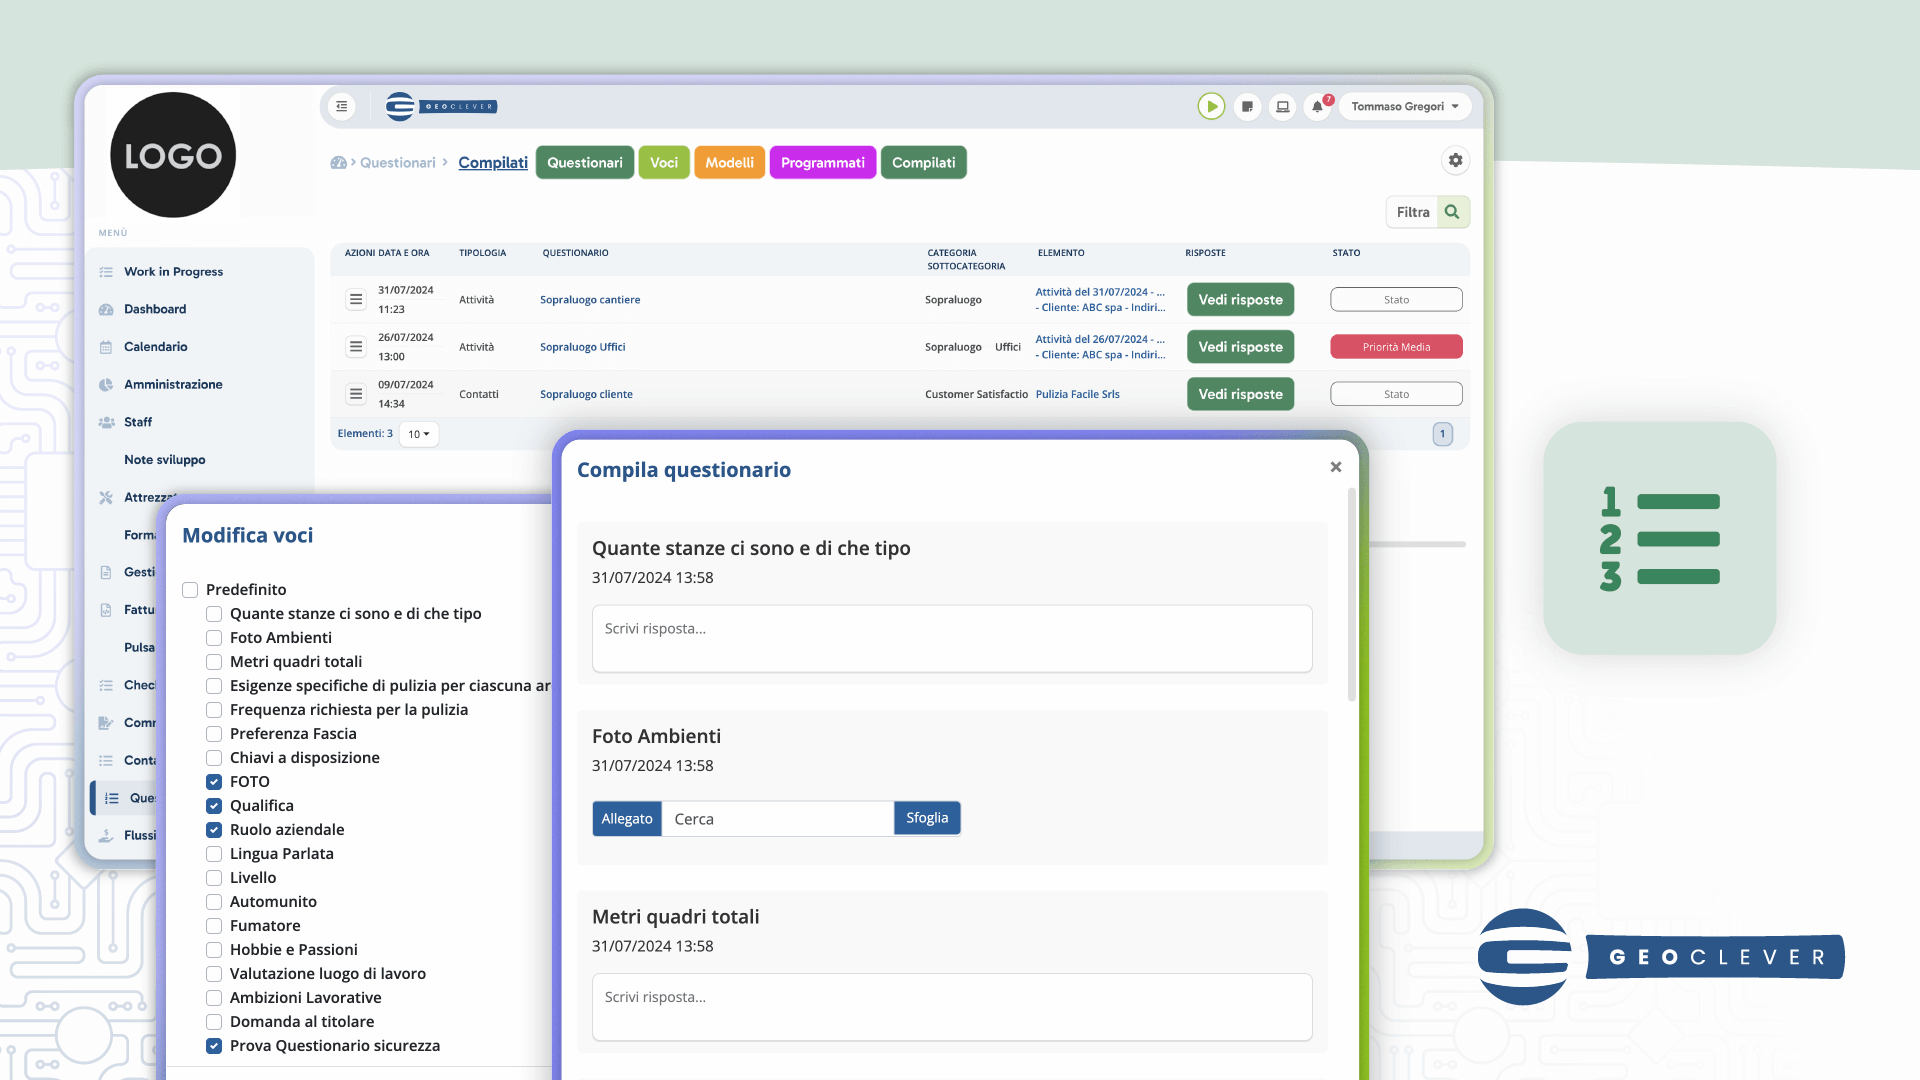Open the sticky note icon in header

[x=1247, y=106]
